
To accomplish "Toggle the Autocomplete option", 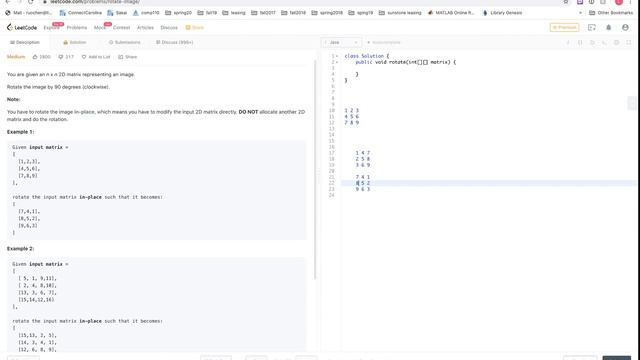I will pos(384,42).
